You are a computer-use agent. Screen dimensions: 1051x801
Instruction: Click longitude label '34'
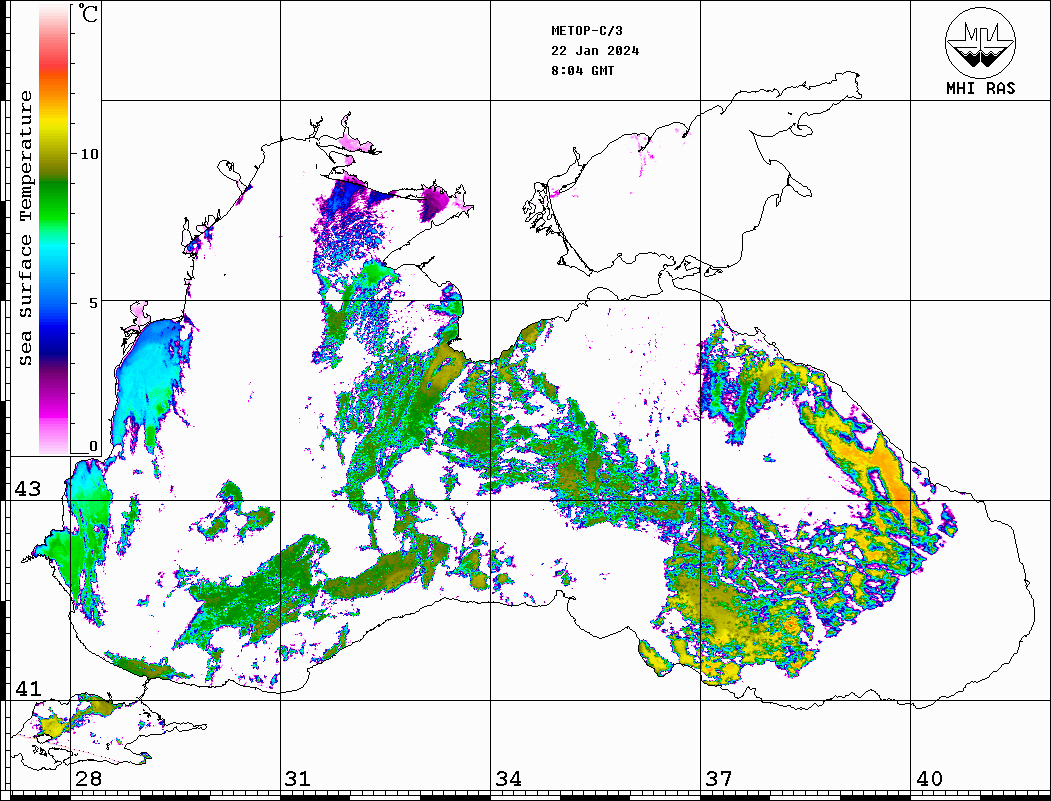point(509,779)
